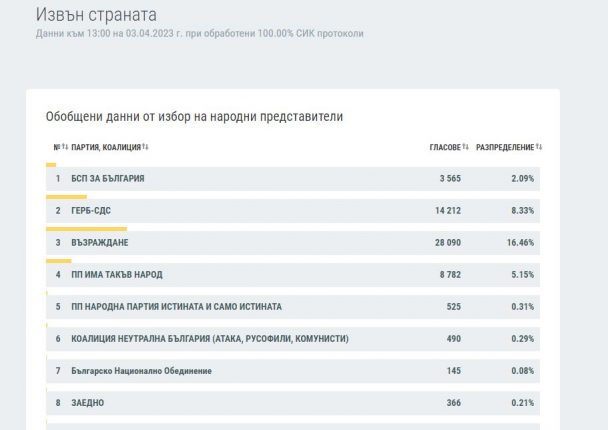Image resolution: width=608 pixels, height=430 pixels.
Task: Click the Извън страната page heading
Action: point(96,15)
